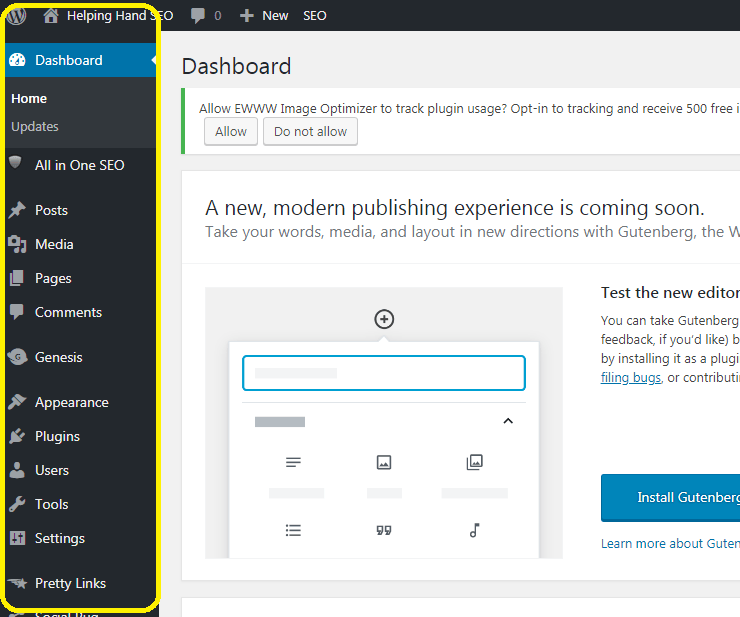Click the Media icon in sidebar
740x617 pixels.
[x=17, y=244]
